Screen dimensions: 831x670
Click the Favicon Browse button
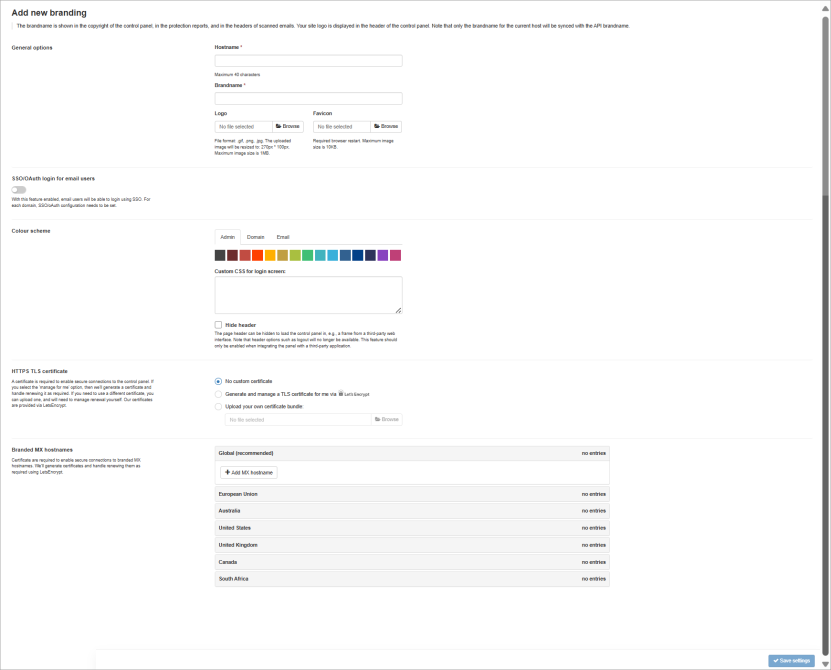coord(386,127)
